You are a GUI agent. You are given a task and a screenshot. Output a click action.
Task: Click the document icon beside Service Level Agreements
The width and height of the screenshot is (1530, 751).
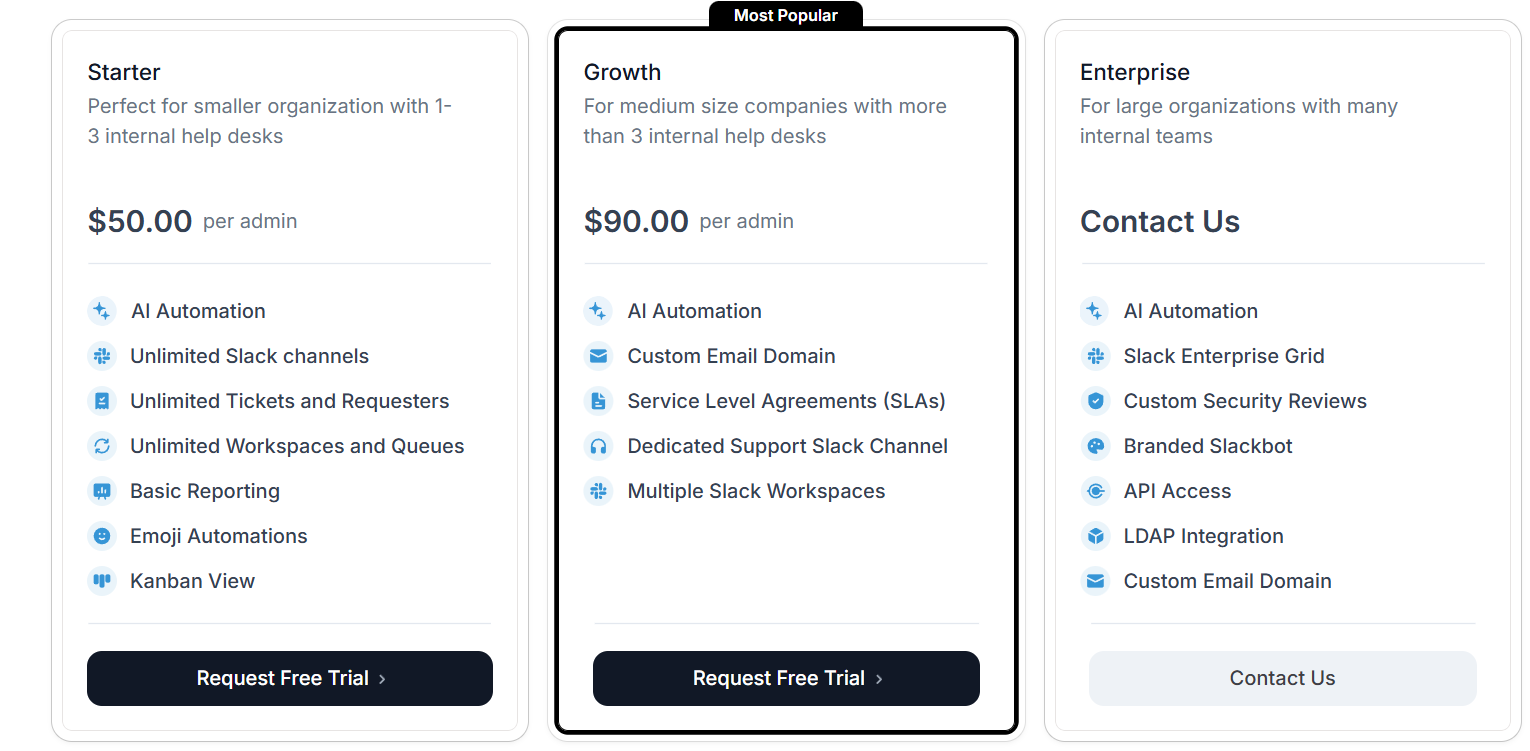pos(598,401)
